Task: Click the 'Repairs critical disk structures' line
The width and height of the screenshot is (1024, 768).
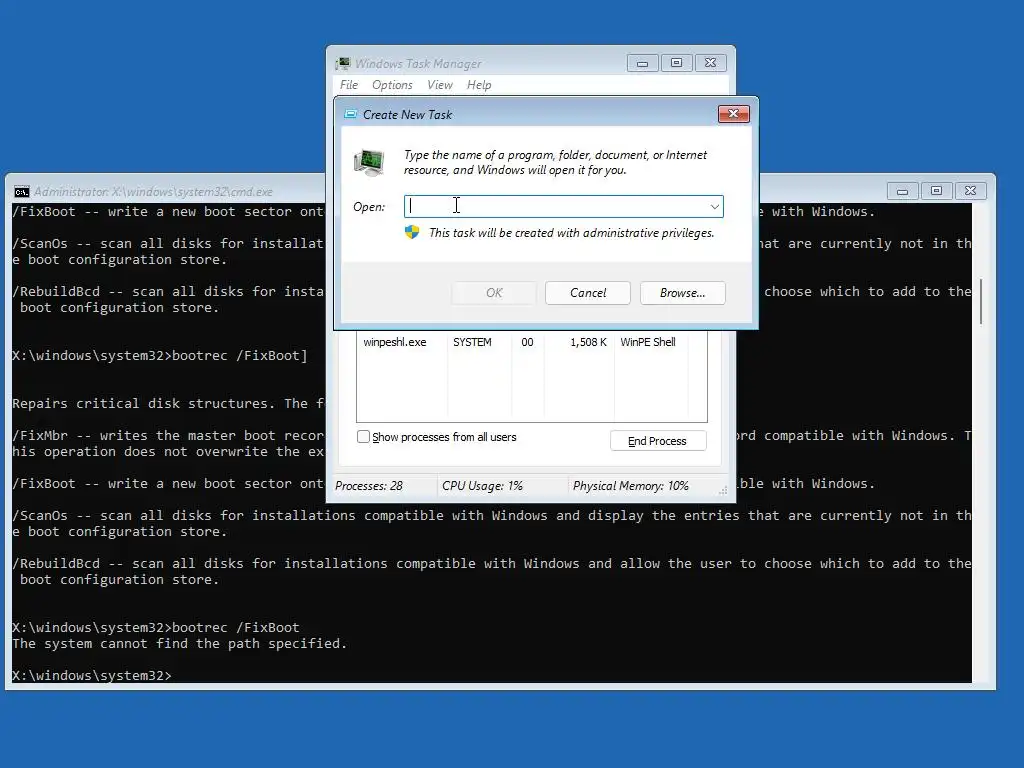Action: pyautogui.click(x=168, y=404)
